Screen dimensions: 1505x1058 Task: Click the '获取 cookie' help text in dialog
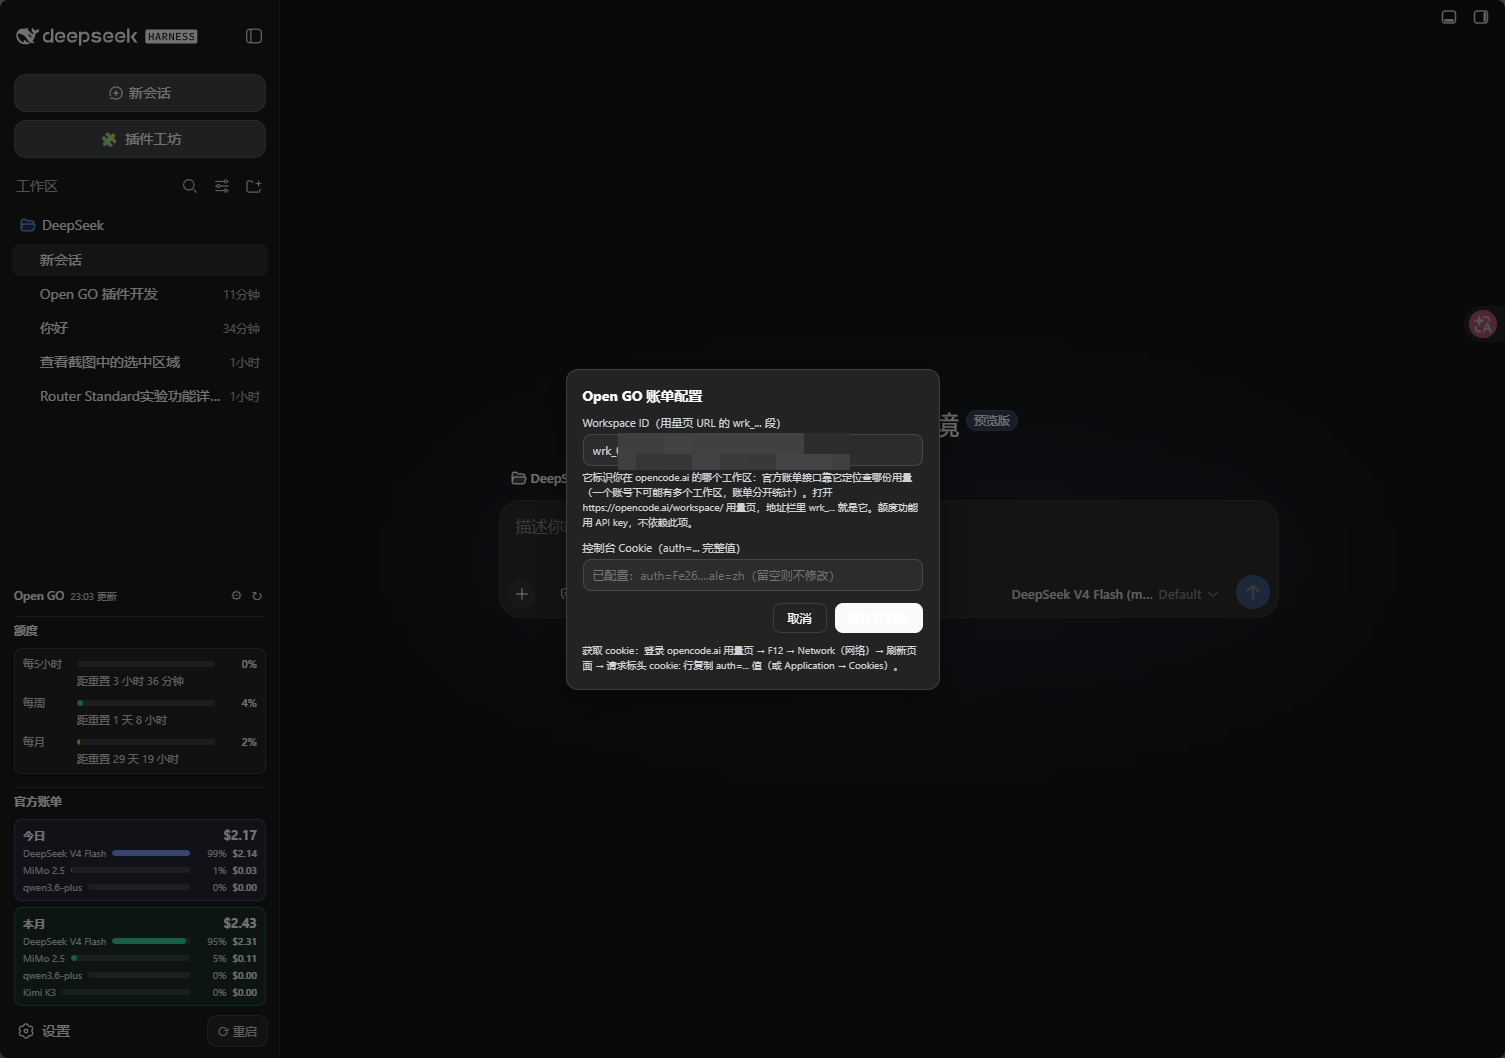[750, 658]
